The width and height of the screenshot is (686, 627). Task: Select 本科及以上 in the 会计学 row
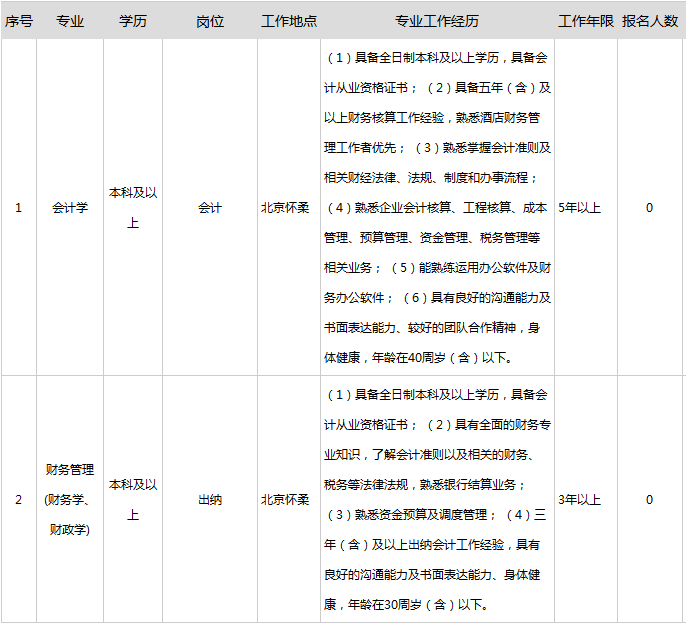coord(133,208)
